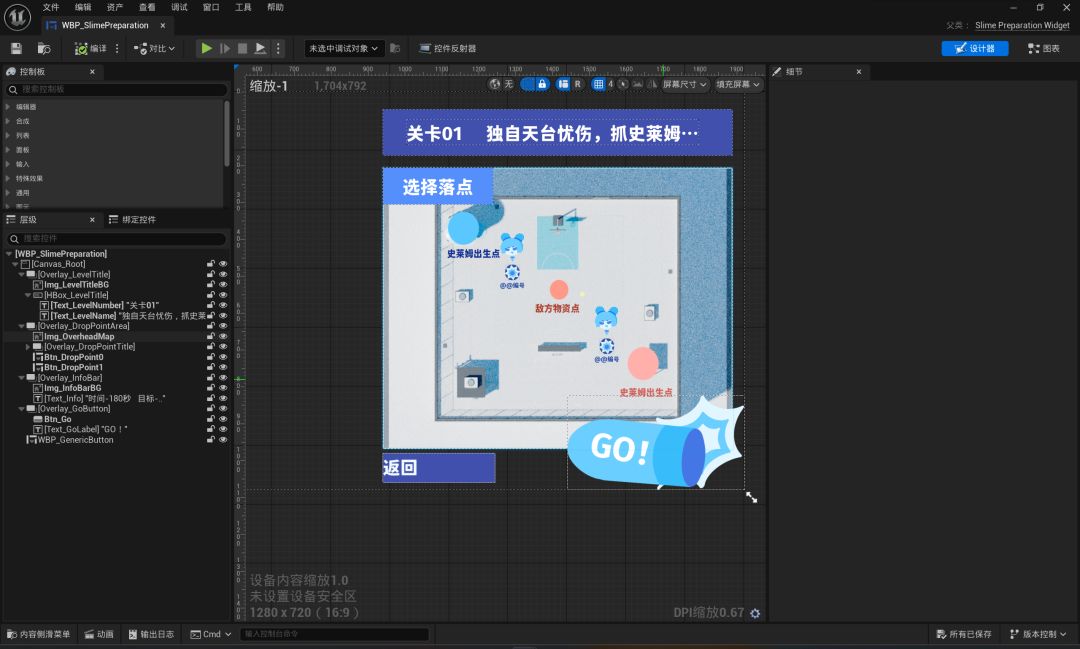Toggle the R respect locks button
The width and height of the screenshot is (1080, 649).
(578, 84)
